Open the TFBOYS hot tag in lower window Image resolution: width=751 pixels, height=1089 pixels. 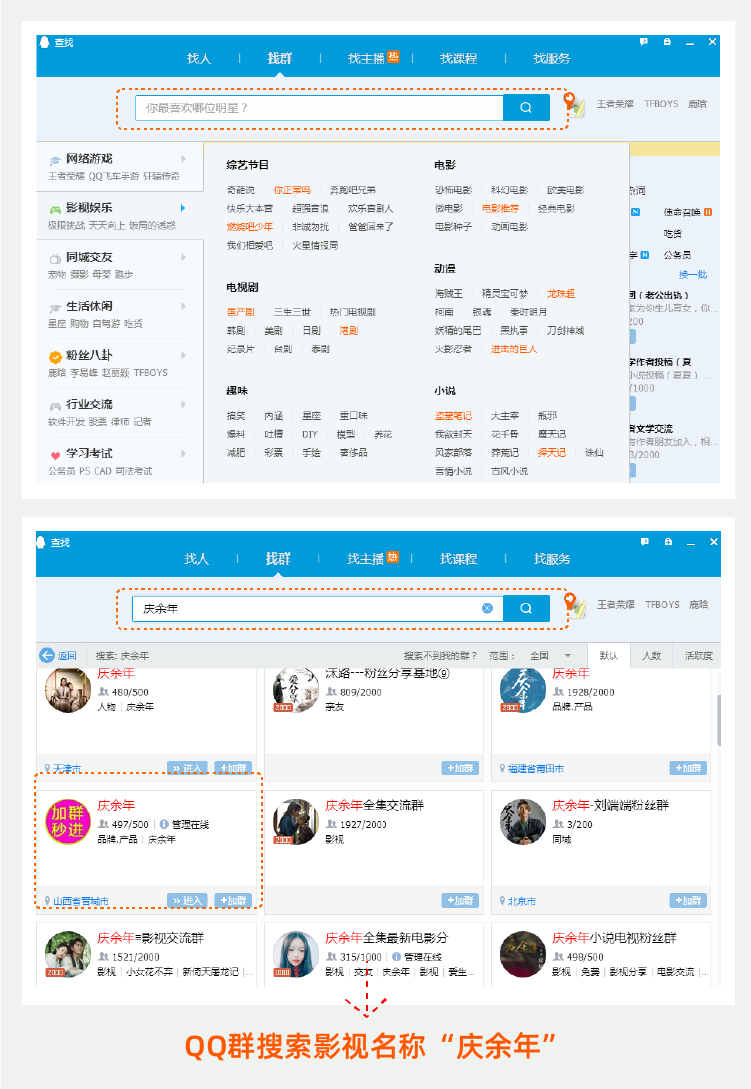(x=662, y=605)
